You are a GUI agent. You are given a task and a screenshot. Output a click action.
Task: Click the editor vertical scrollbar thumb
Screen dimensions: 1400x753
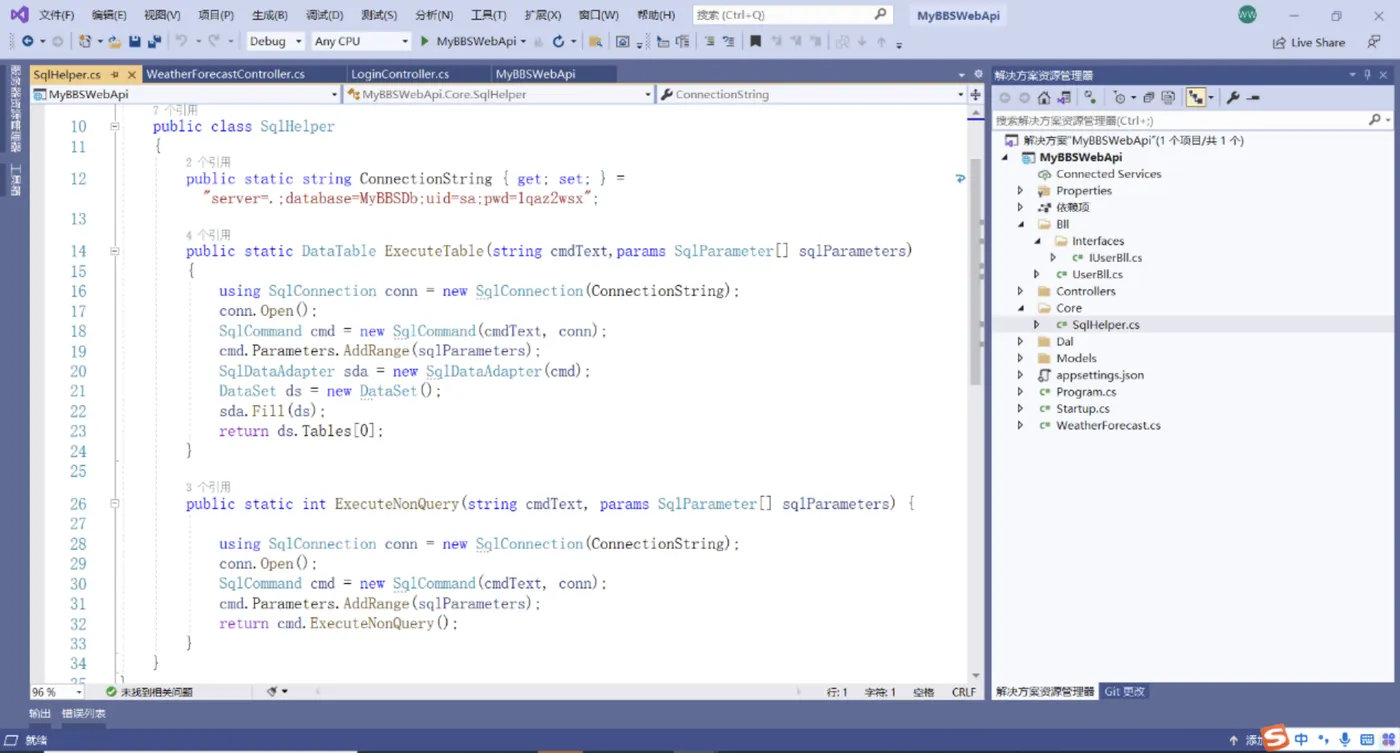coord(975,270)
